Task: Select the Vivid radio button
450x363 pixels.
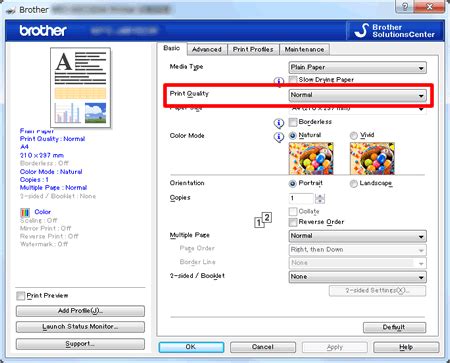Action: pyautogui.click(x=354, y=136)
